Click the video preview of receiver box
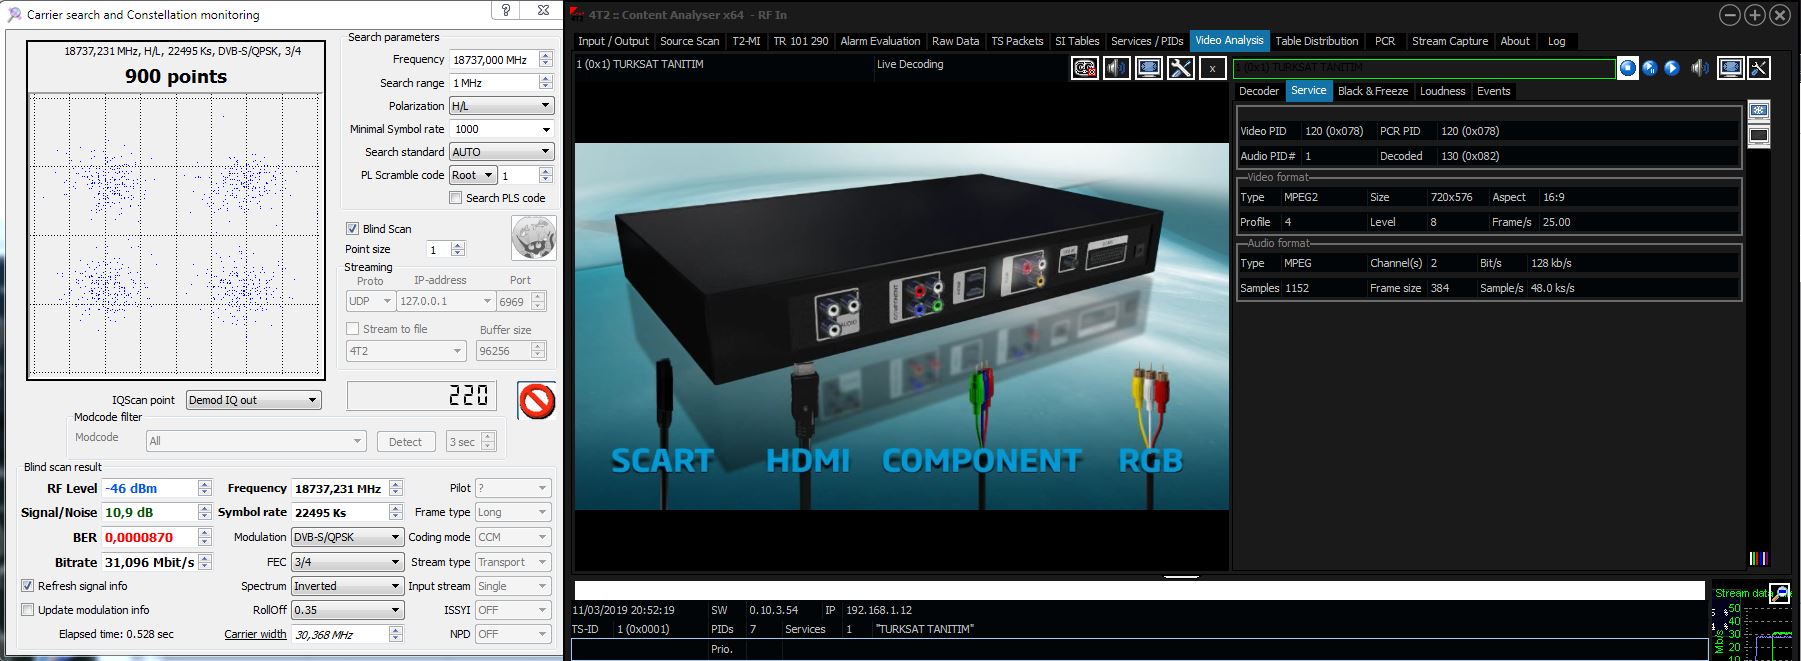This screenshot has width=1801, height=661. click(x=902, y=327)
